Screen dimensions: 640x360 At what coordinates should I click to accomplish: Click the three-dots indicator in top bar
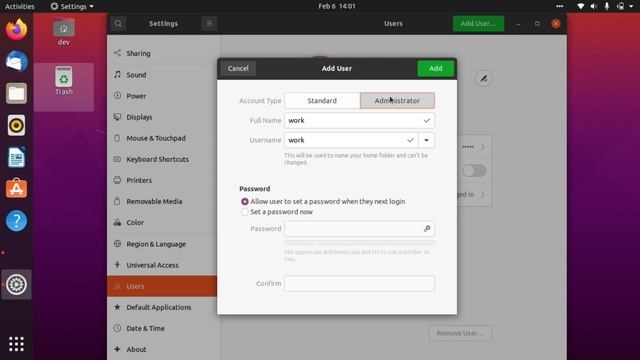click(560, 6)
